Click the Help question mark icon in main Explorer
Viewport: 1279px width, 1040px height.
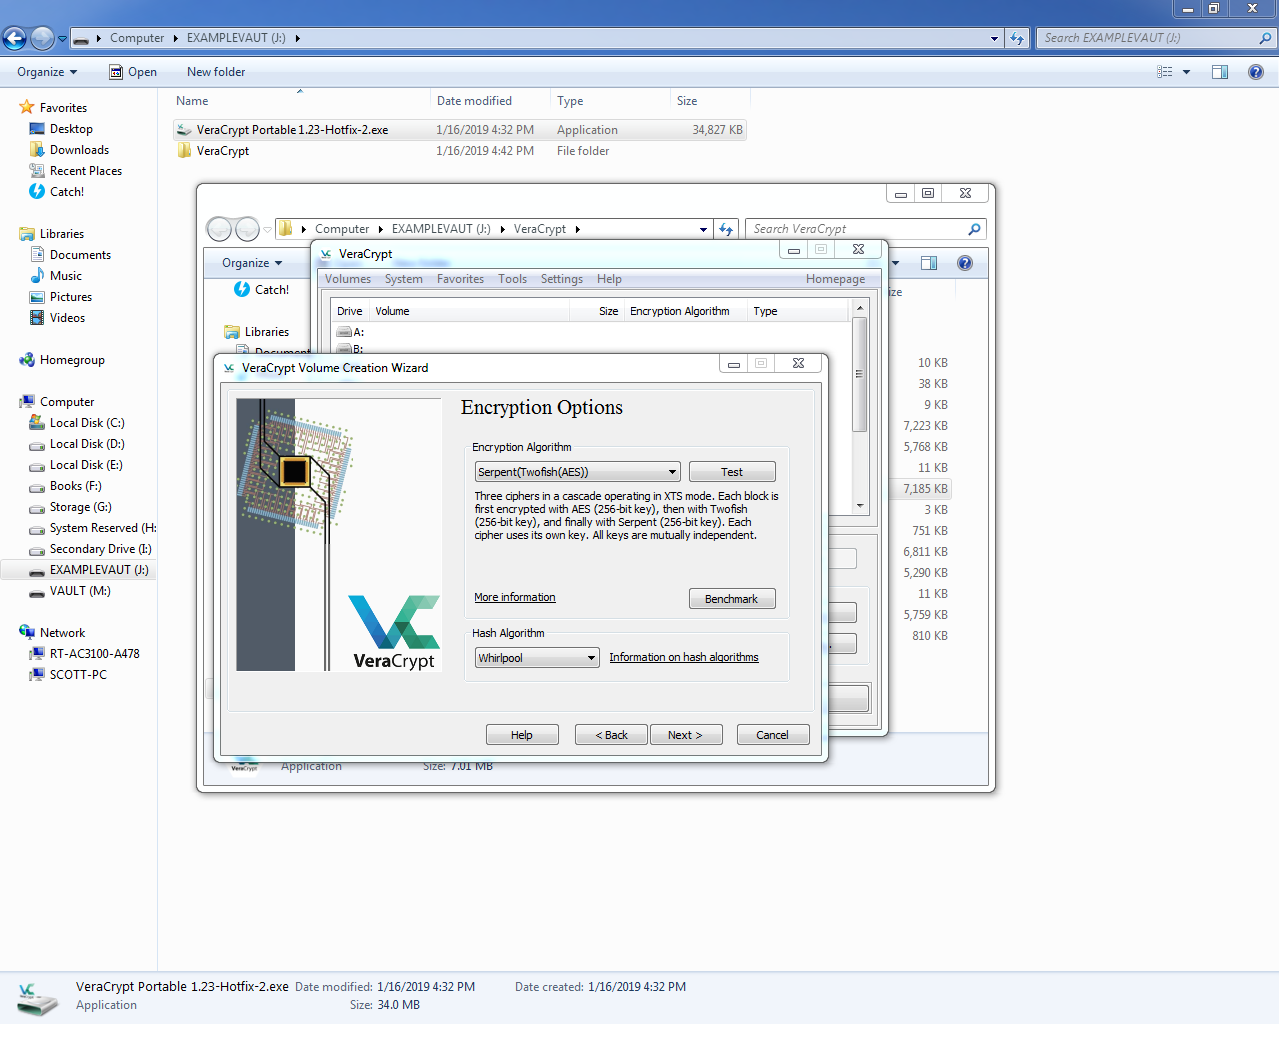coord(1256,72)
